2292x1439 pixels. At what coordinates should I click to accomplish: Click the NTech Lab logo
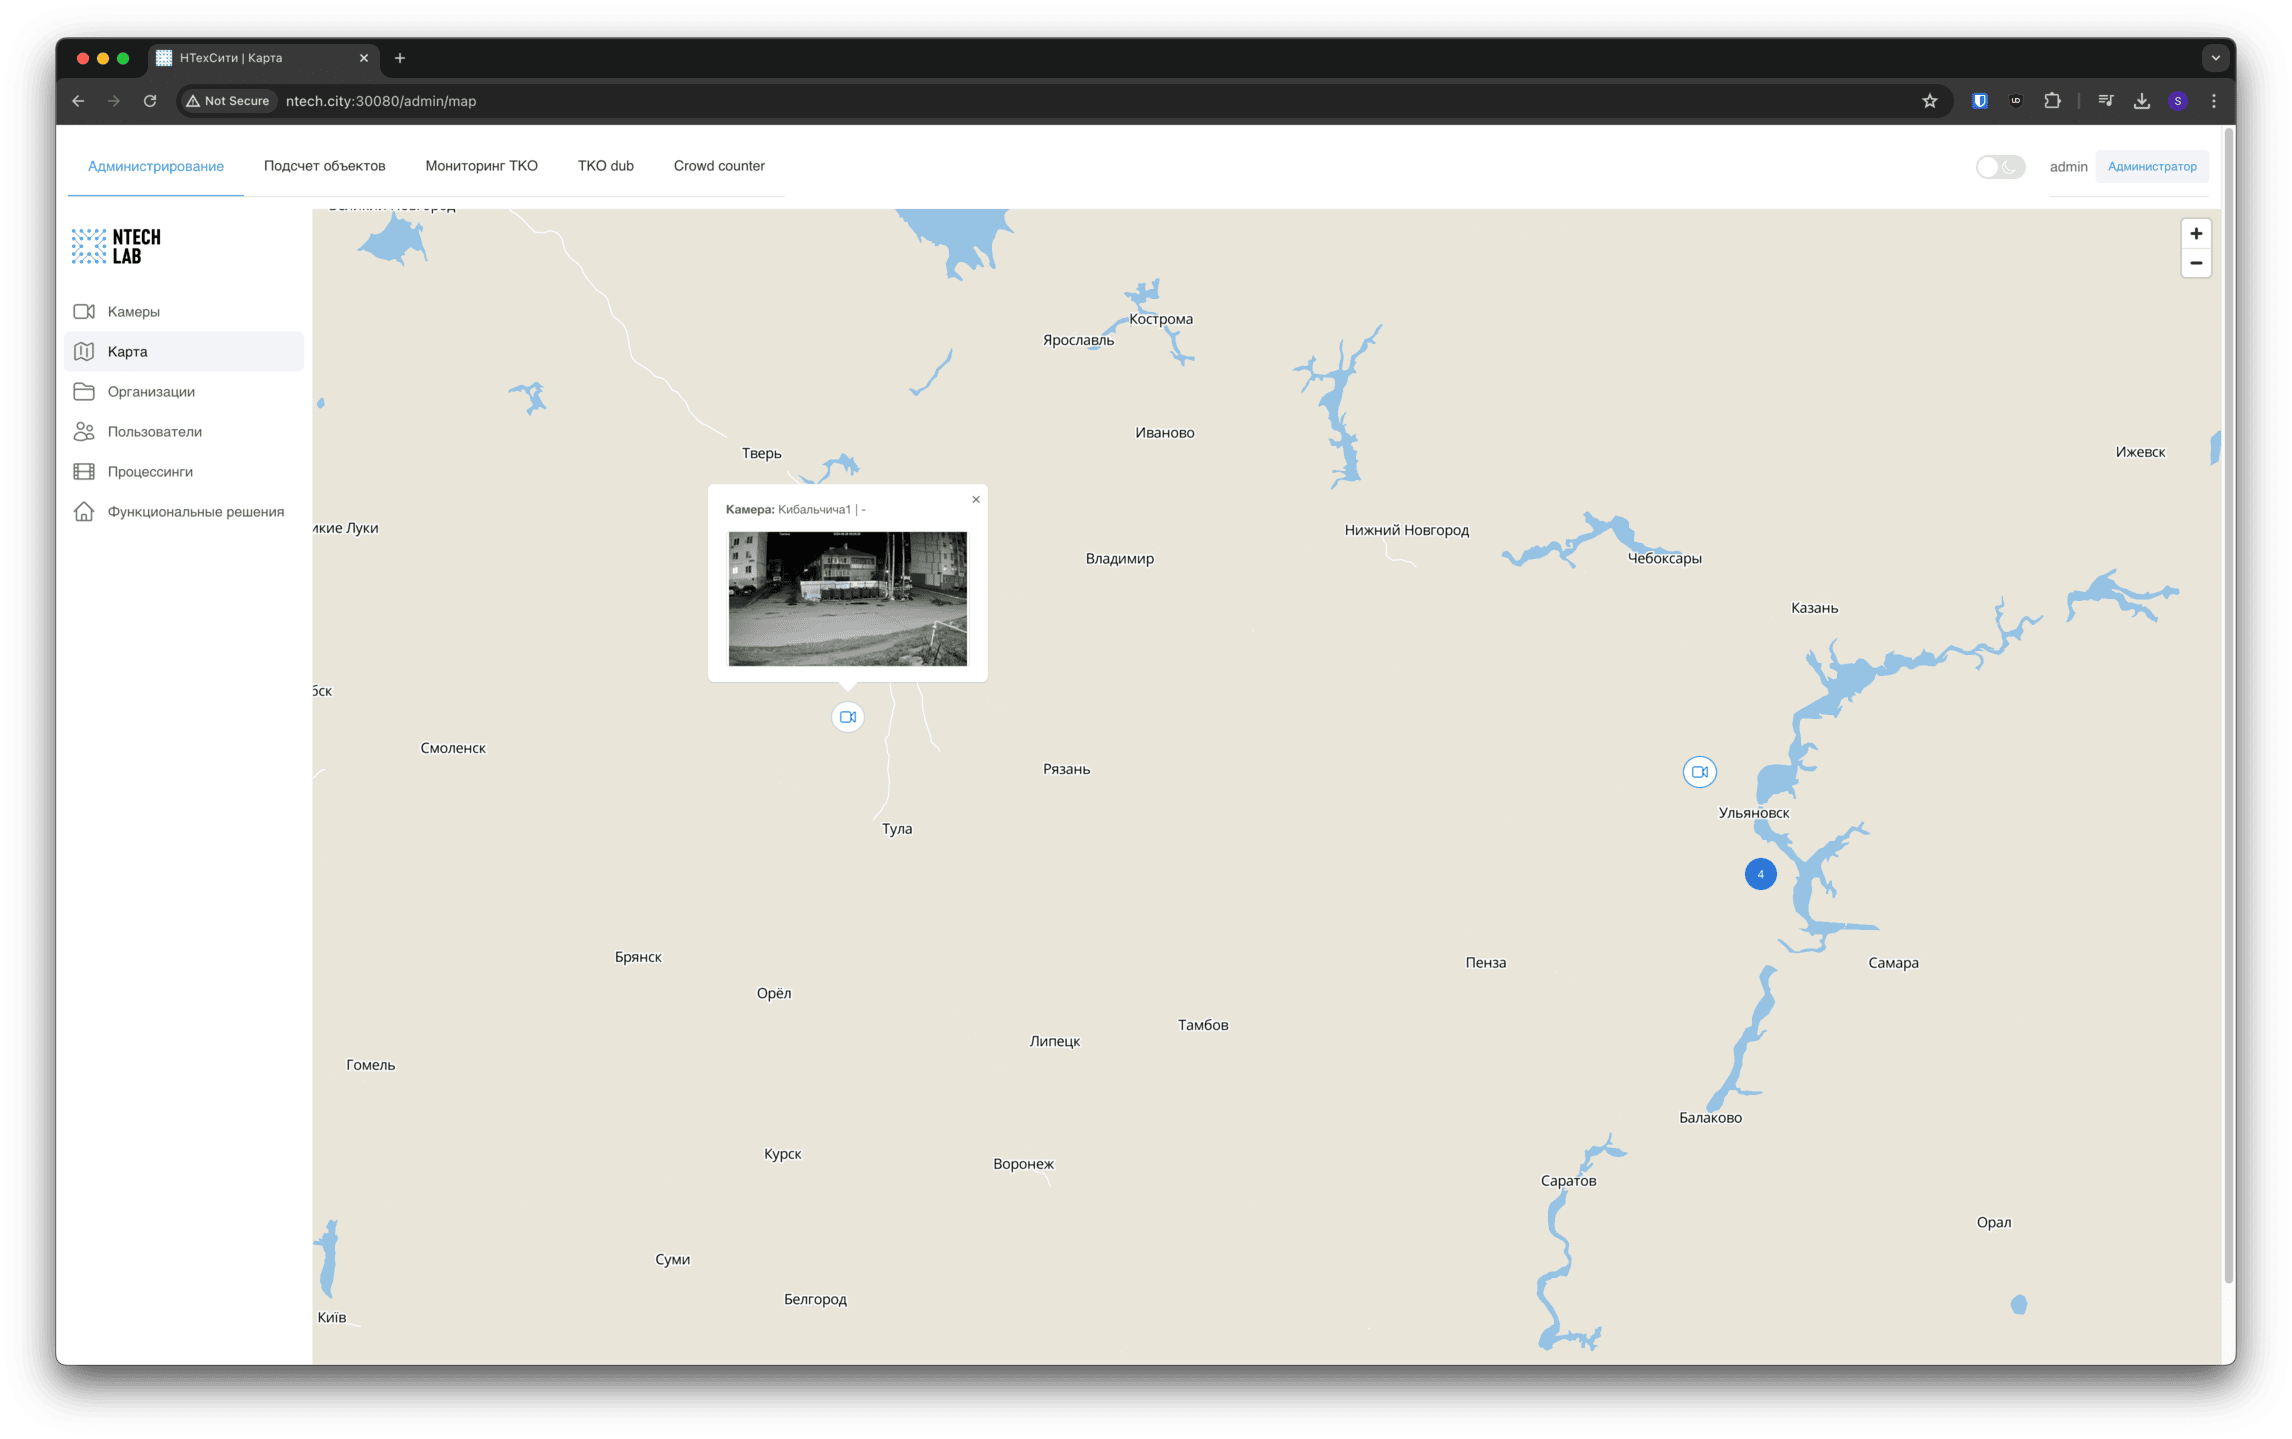click(x=116, y=246)
